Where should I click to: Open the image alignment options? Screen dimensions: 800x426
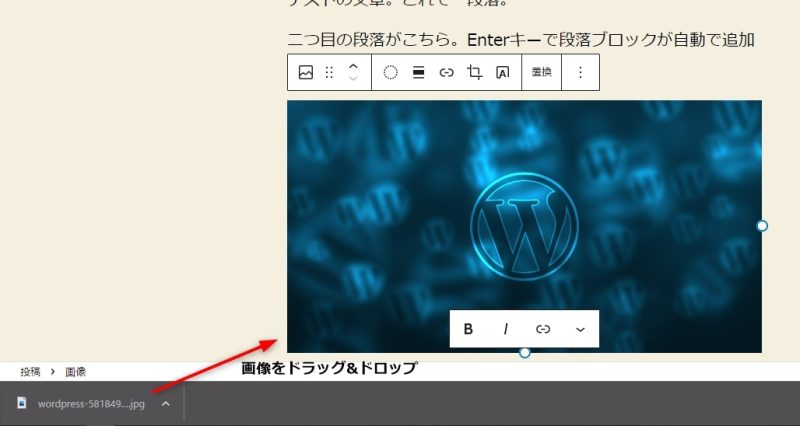419,73
